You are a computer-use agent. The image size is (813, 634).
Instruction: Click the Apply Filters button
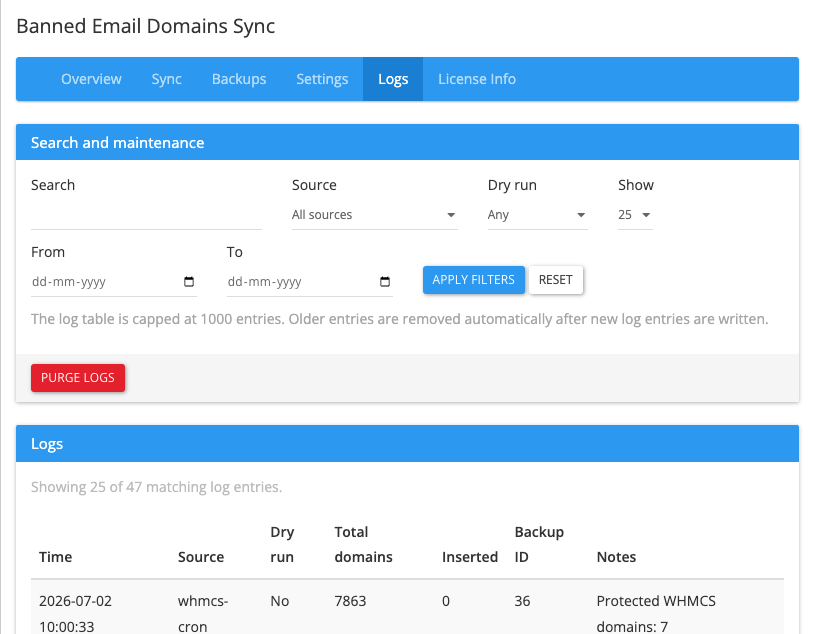tap(474, 280)
